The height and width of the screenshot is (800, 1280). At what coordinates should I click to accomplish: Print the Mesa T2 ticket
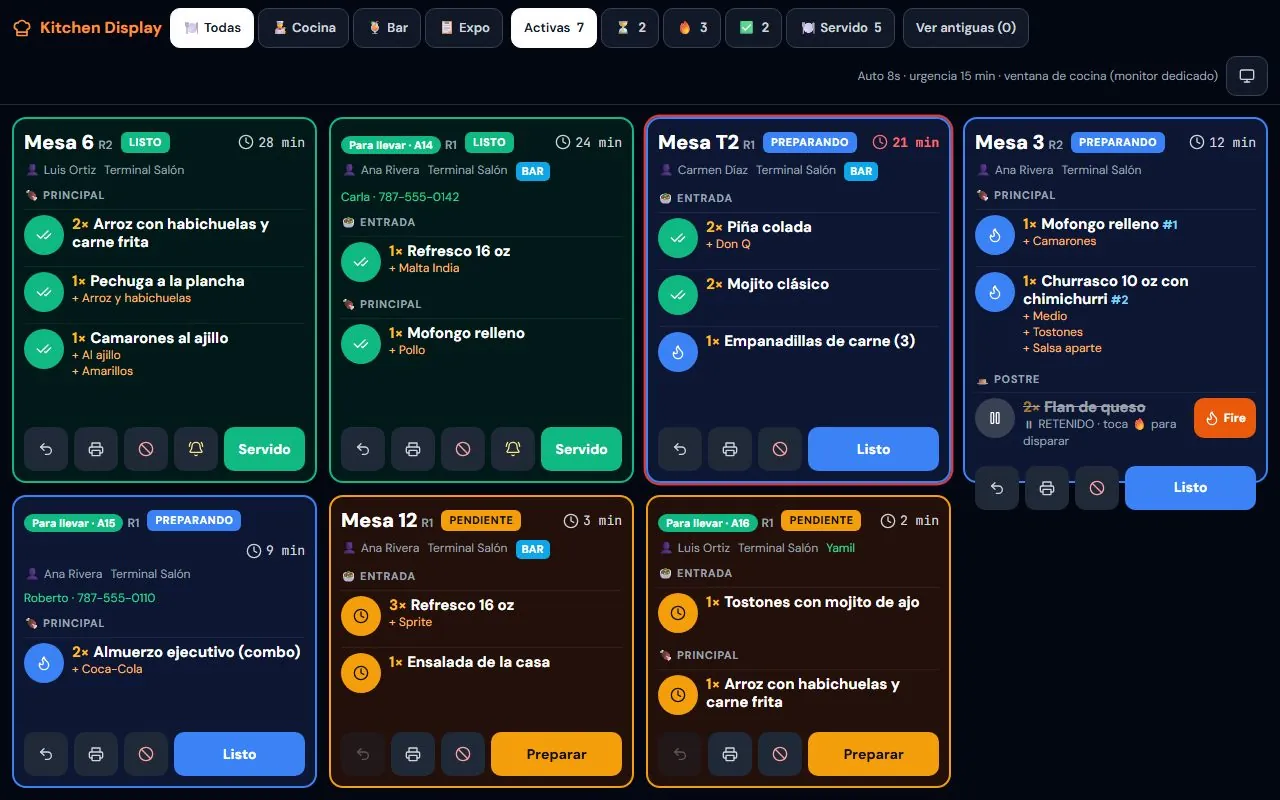coord(730,449)
